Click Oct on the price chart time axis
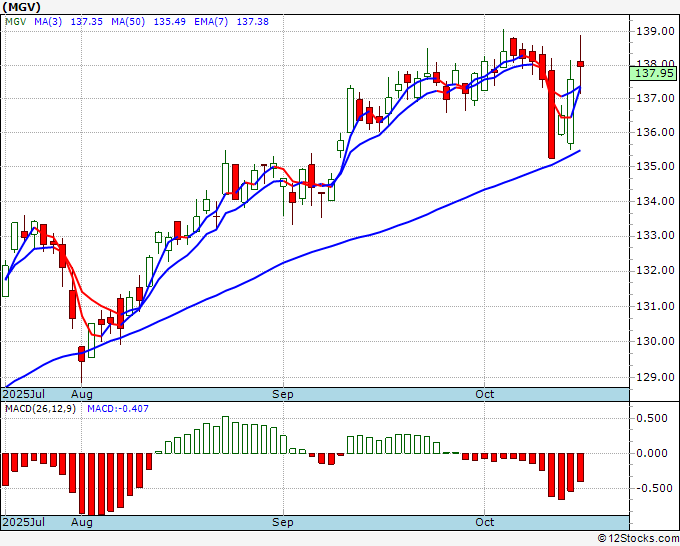Viewport: 680px width, 546px height. 484,394
